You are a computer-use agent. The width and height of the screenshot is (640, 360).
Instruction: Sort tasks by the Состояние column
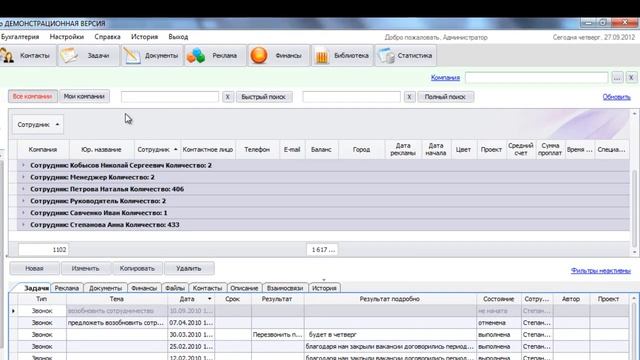[x=498, y=299]
